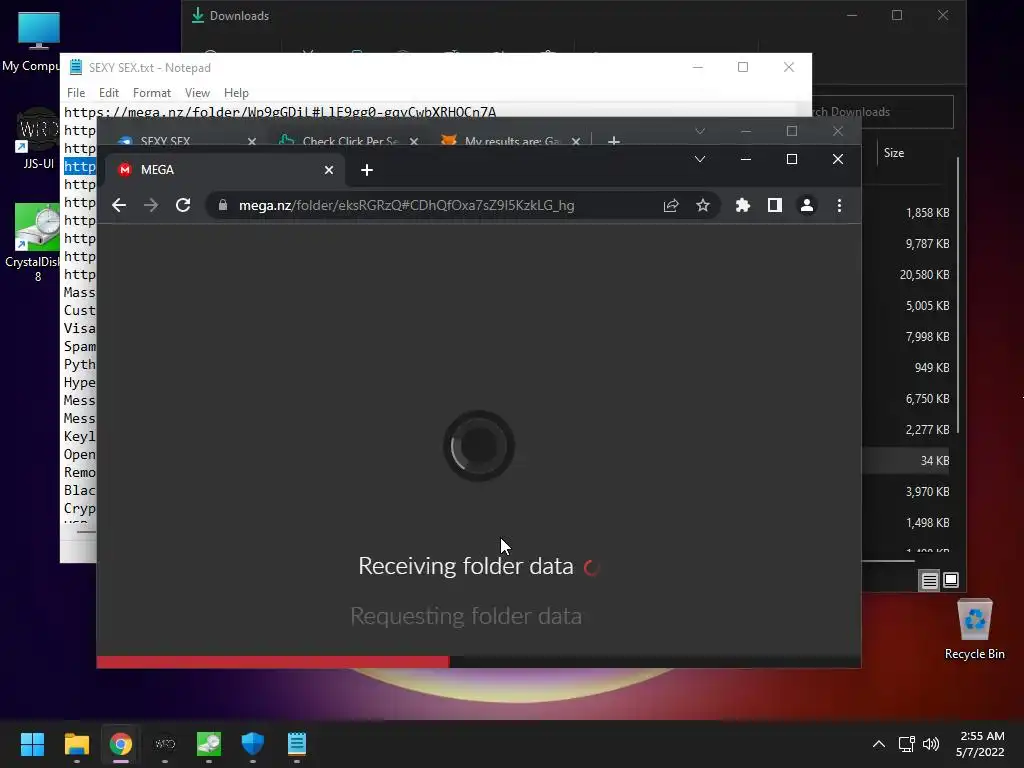Open Notepad File menu
This screenshot has width=1024, height=768.
76,93
